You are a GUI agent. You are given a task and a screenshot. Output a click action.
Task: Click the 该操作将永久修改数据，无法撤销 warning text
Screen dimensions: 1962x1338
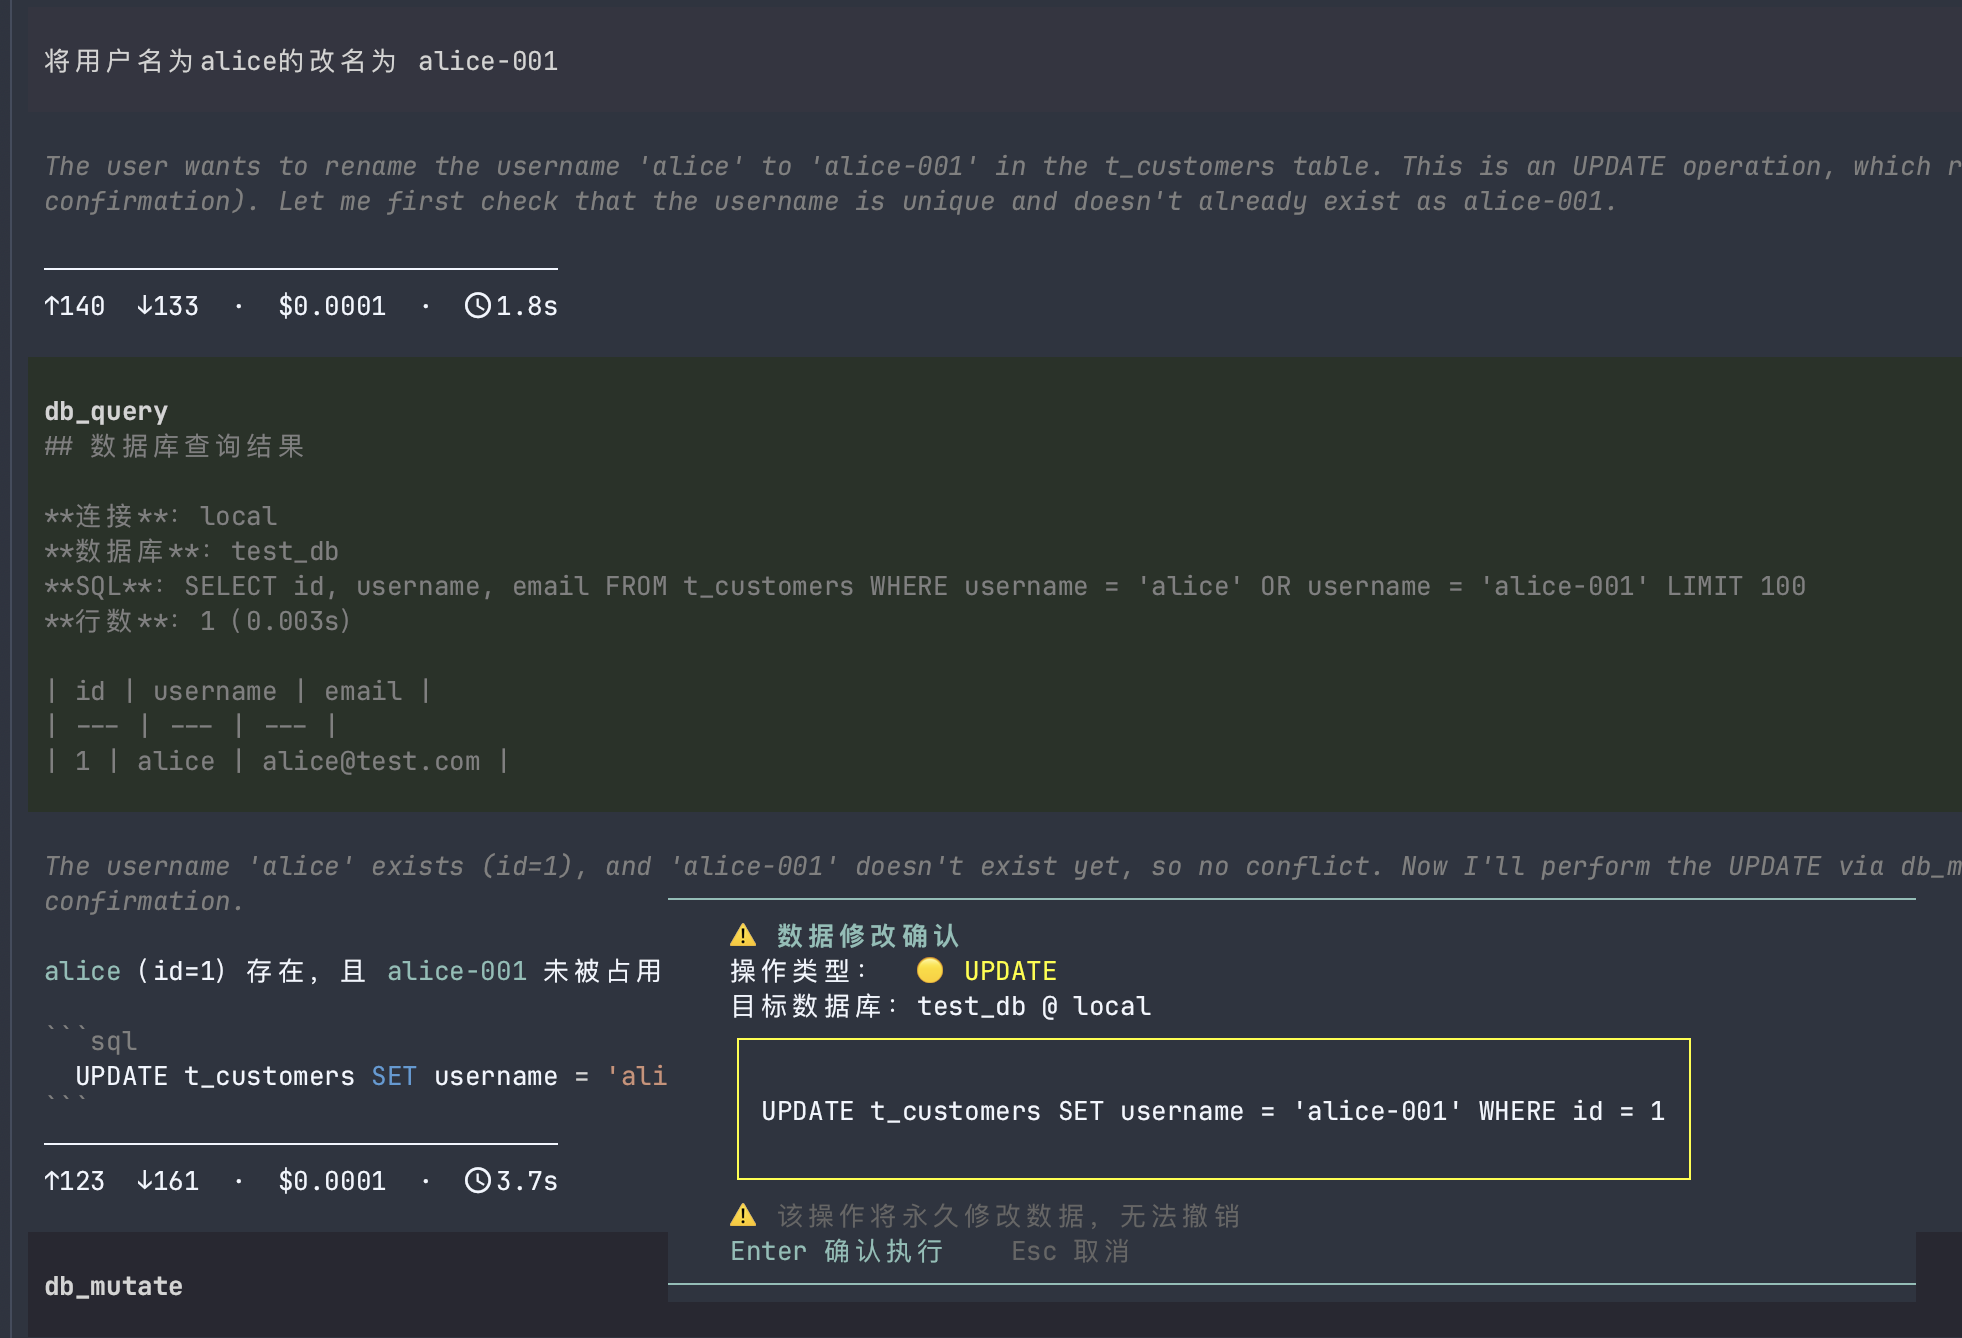click(1009, 1216)
